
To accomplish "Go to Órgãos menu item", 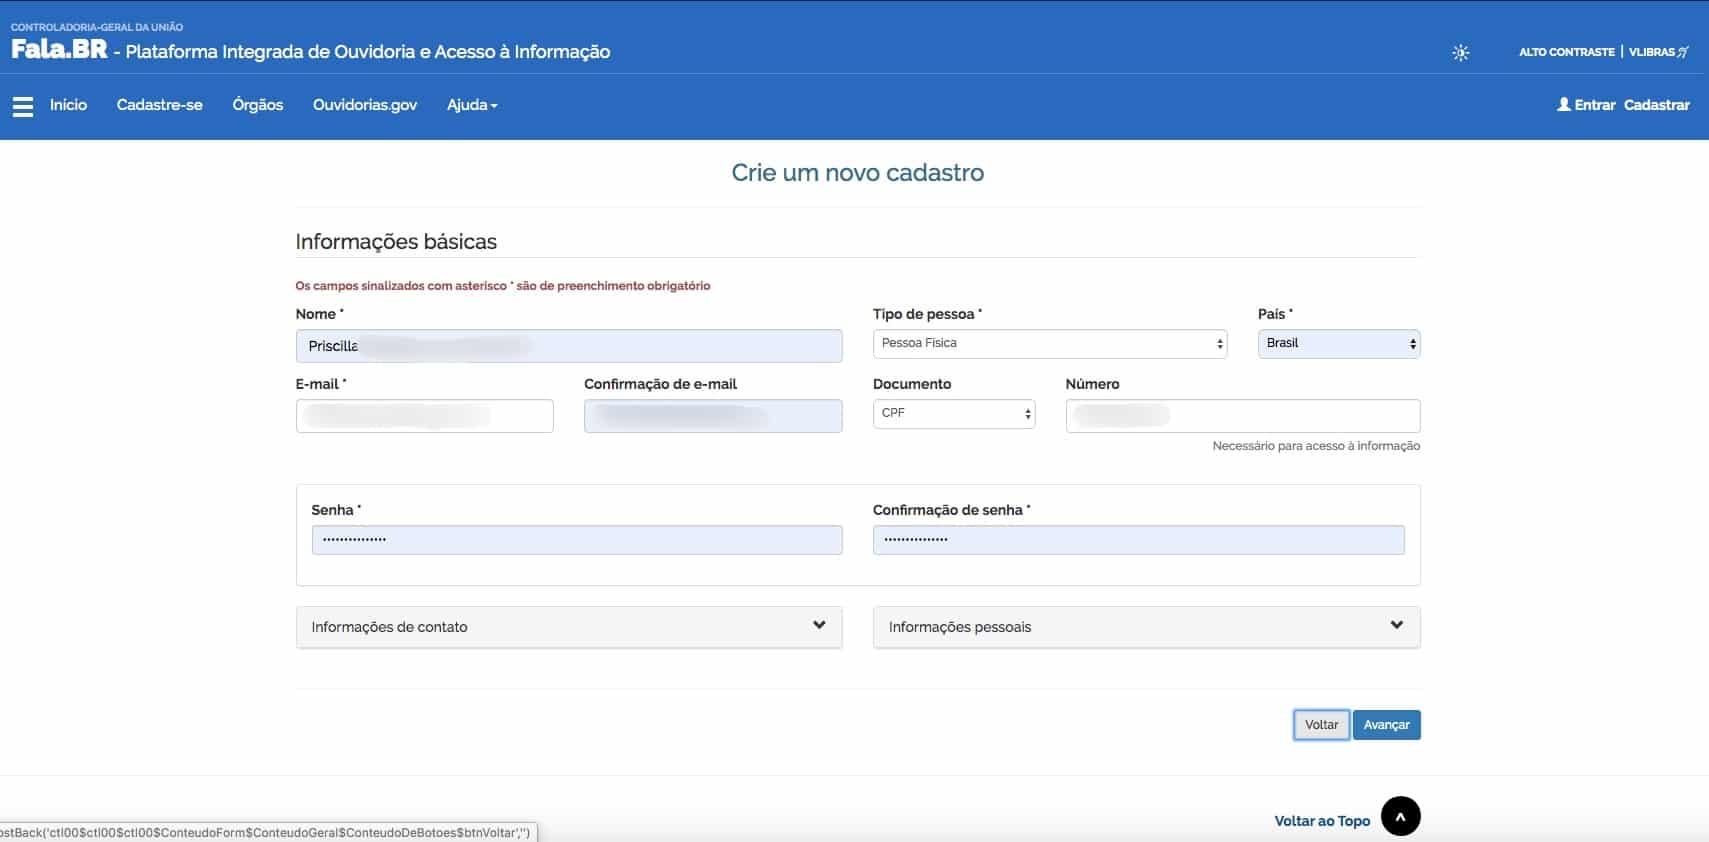I will (258, 105).
